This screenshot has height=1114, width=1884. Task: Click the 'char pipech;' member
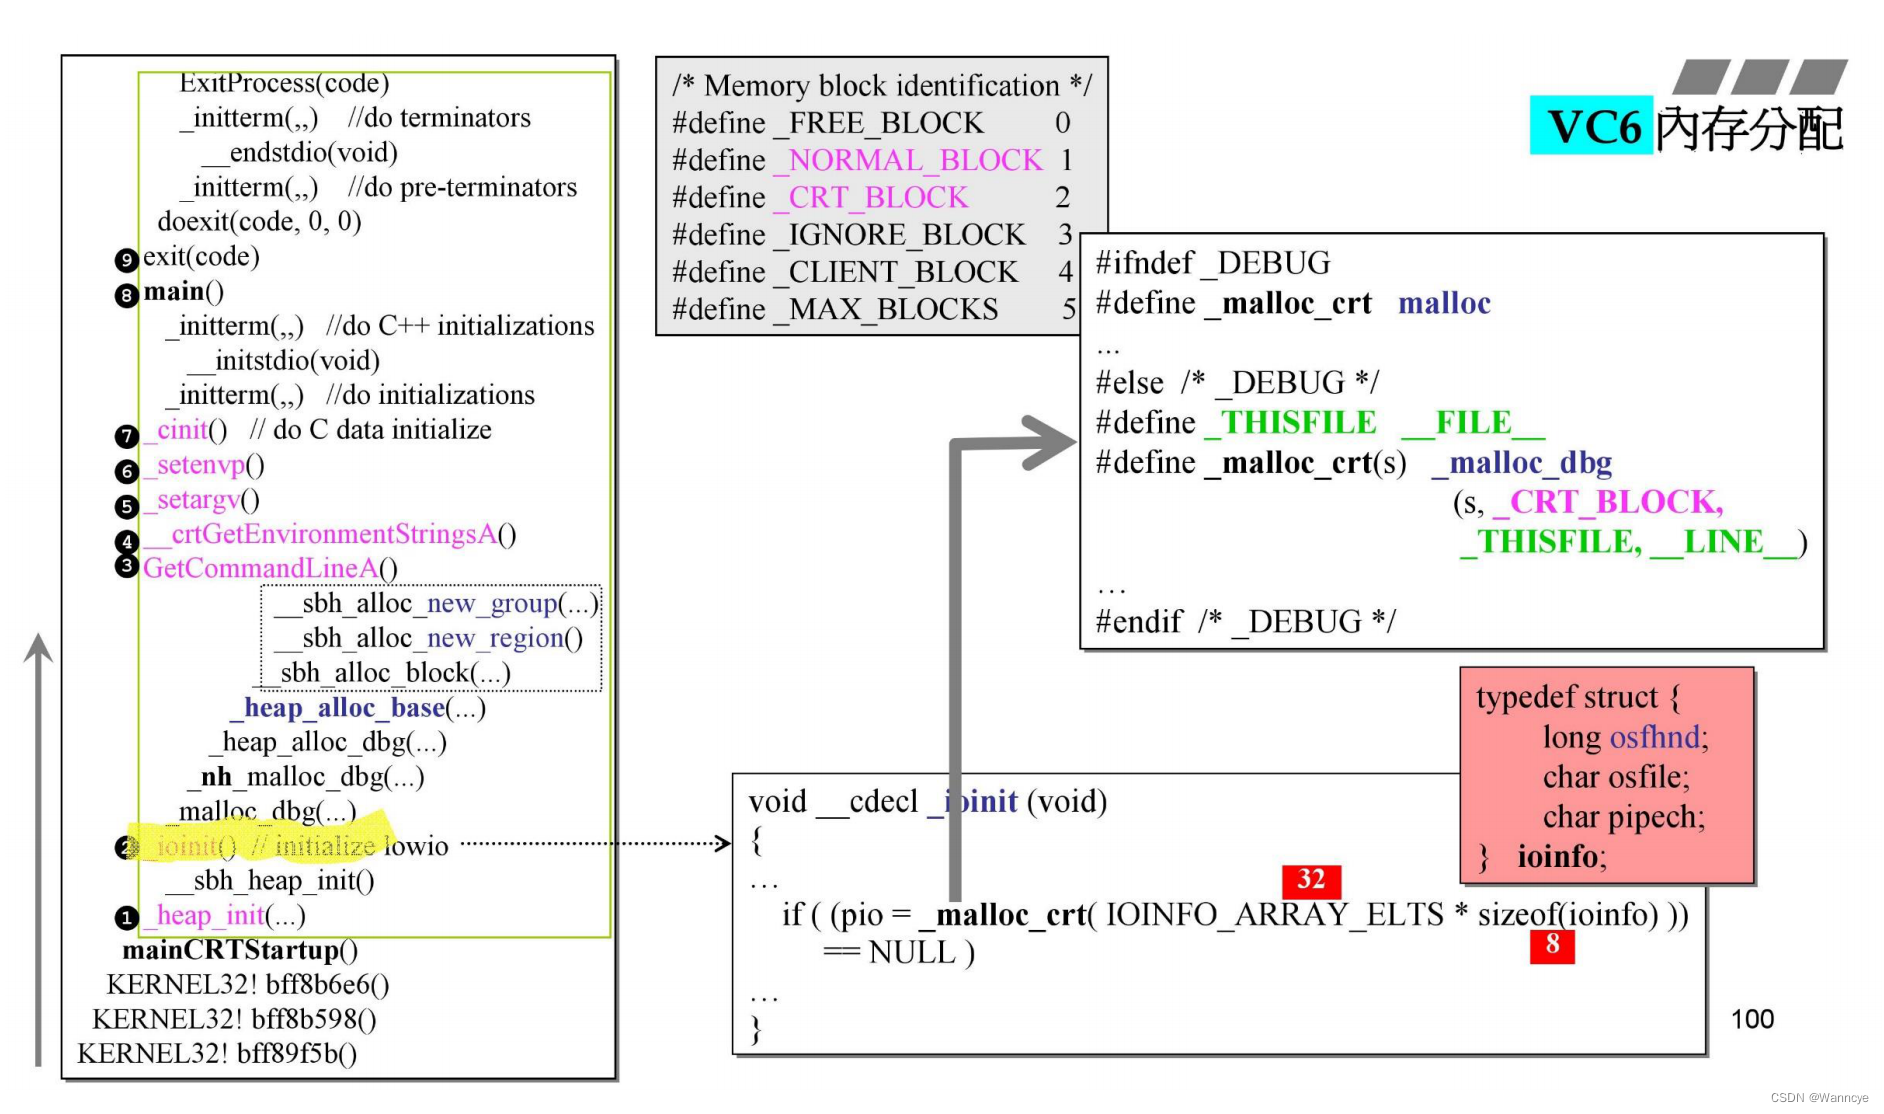coord(1624,817)
